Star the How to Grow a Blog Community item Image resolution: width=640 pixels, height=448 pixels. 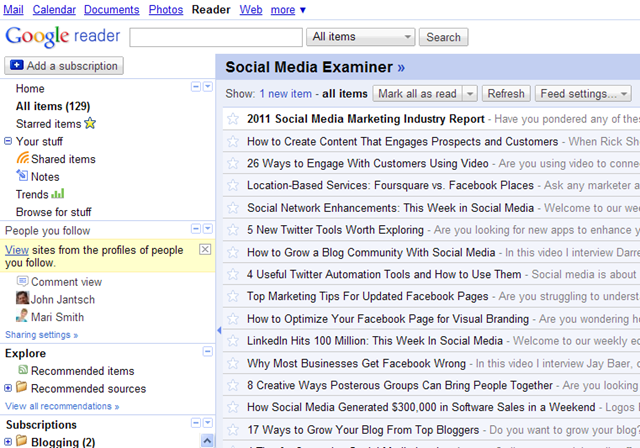[x=233, y=253]
